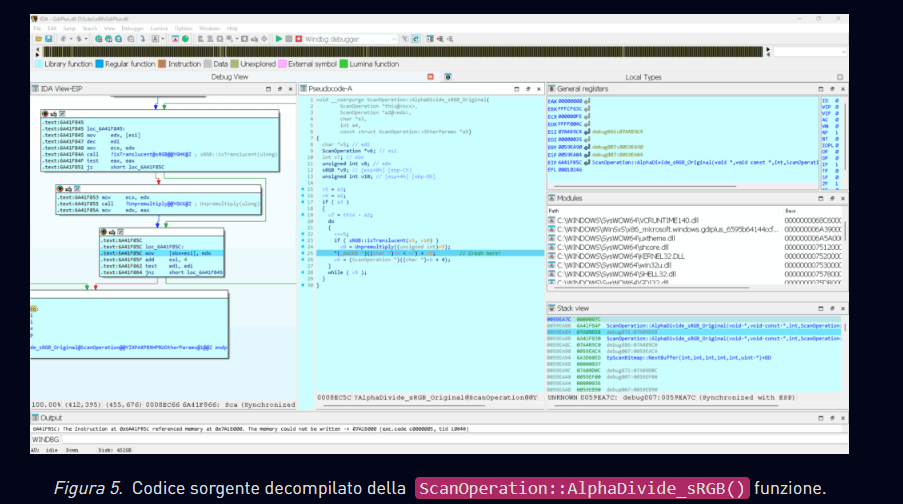
Task: Select the Pseudocode-A panel title
Action: pos(330,89)
